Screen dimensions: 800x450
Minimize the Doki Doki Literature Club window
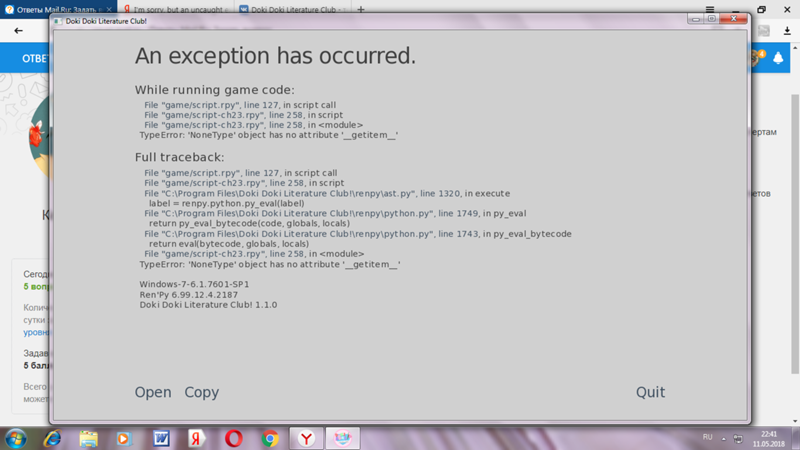(695, 19)
